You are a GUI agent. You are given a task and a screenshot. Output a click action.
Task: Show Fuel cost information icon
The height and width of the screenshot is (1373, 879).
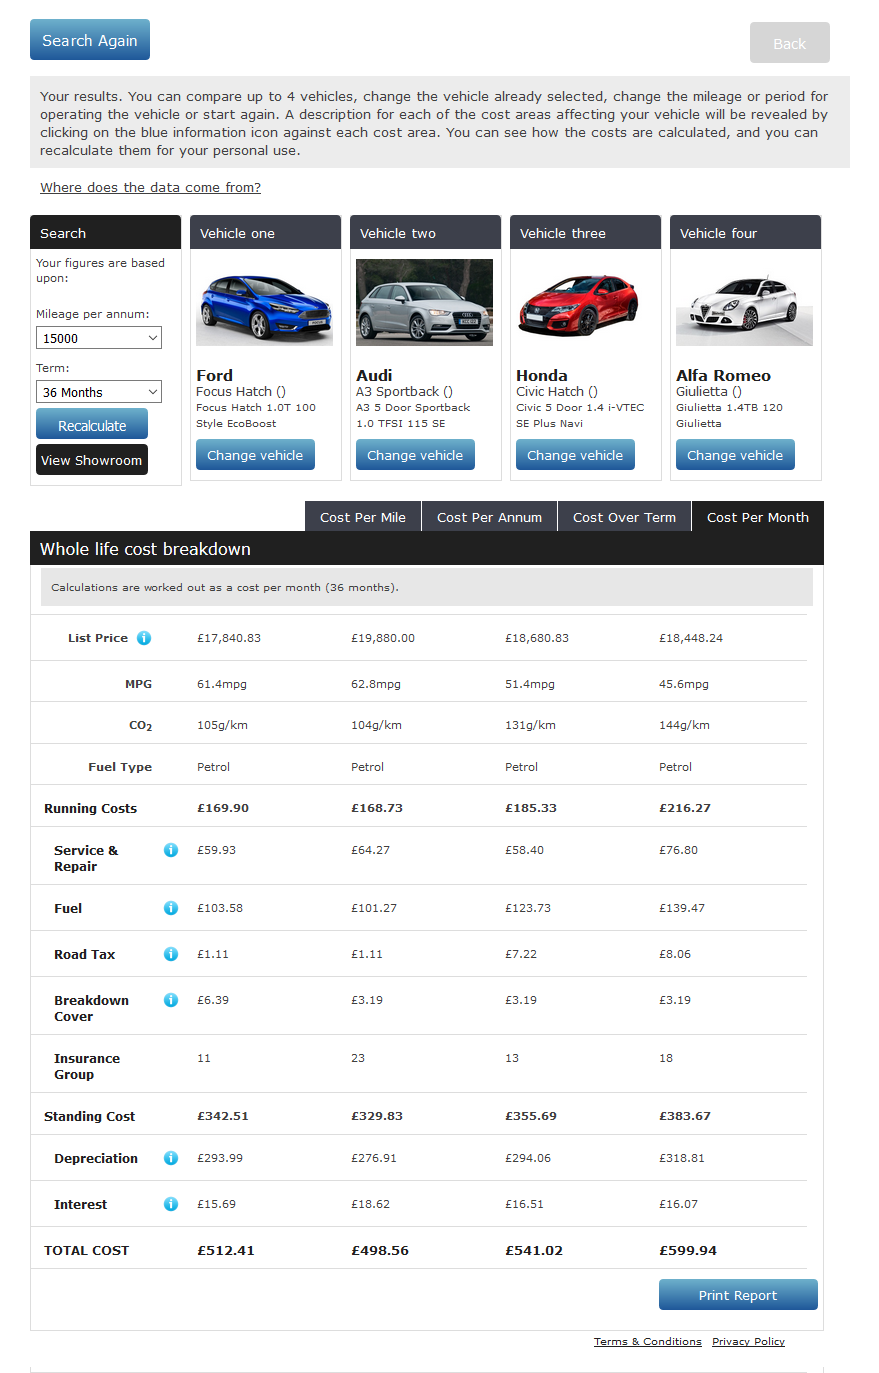point(171,908)
